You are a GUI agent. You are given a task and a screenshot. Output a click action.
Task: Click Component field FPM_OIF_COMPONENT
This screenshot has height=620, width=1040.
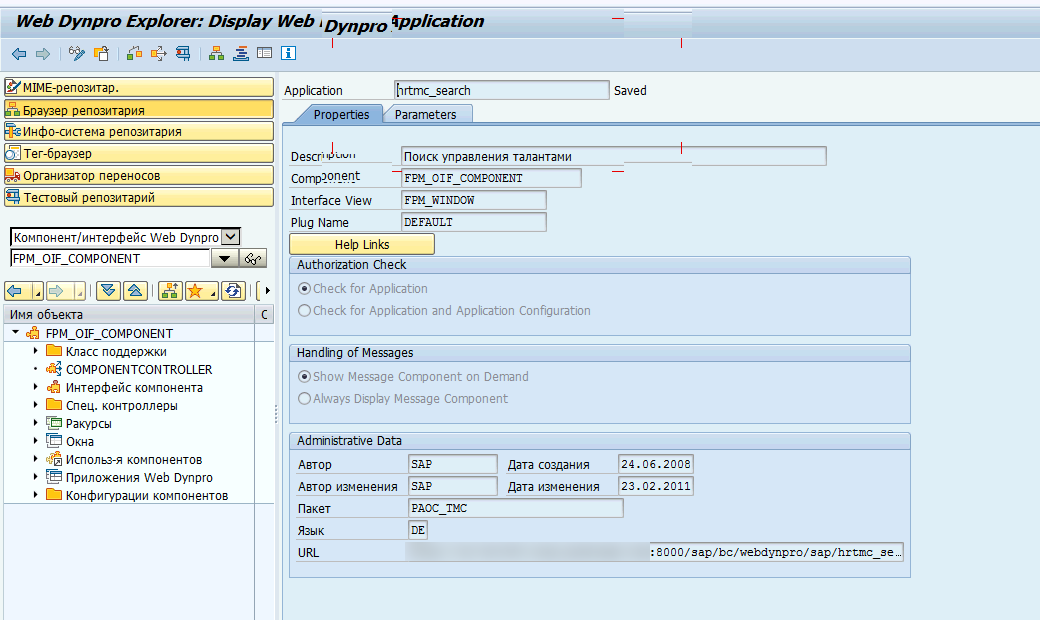click(x=491, y=178)
